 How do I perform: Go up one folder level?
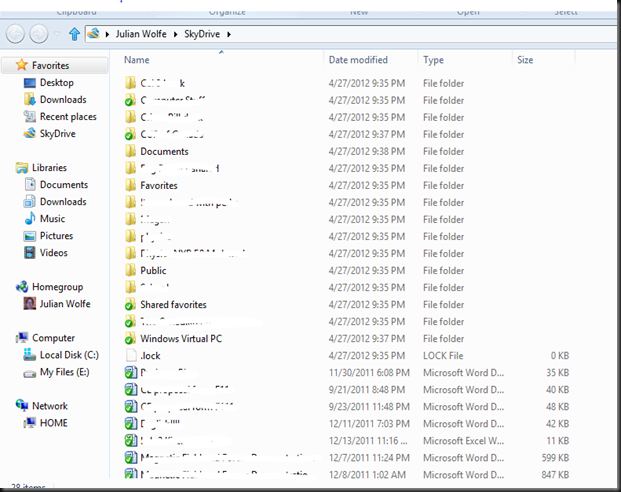(x=74, y=34)
